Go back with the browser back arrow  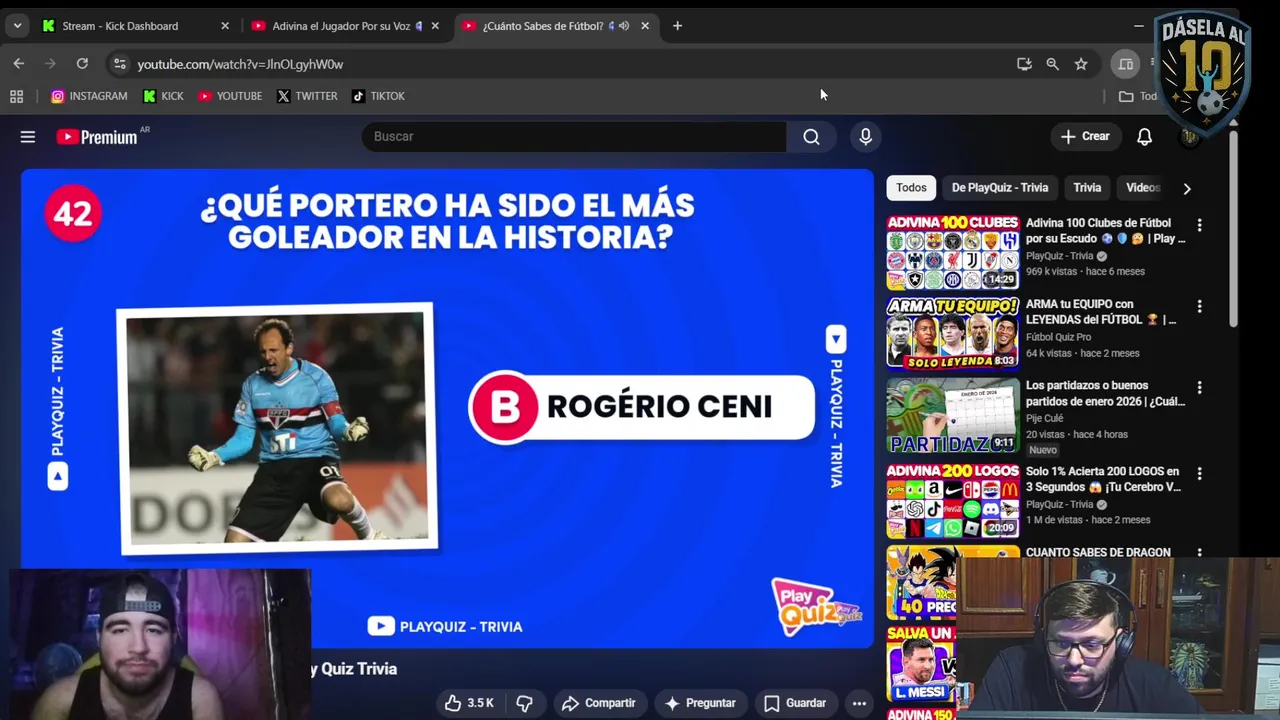(x=19, y=64)
